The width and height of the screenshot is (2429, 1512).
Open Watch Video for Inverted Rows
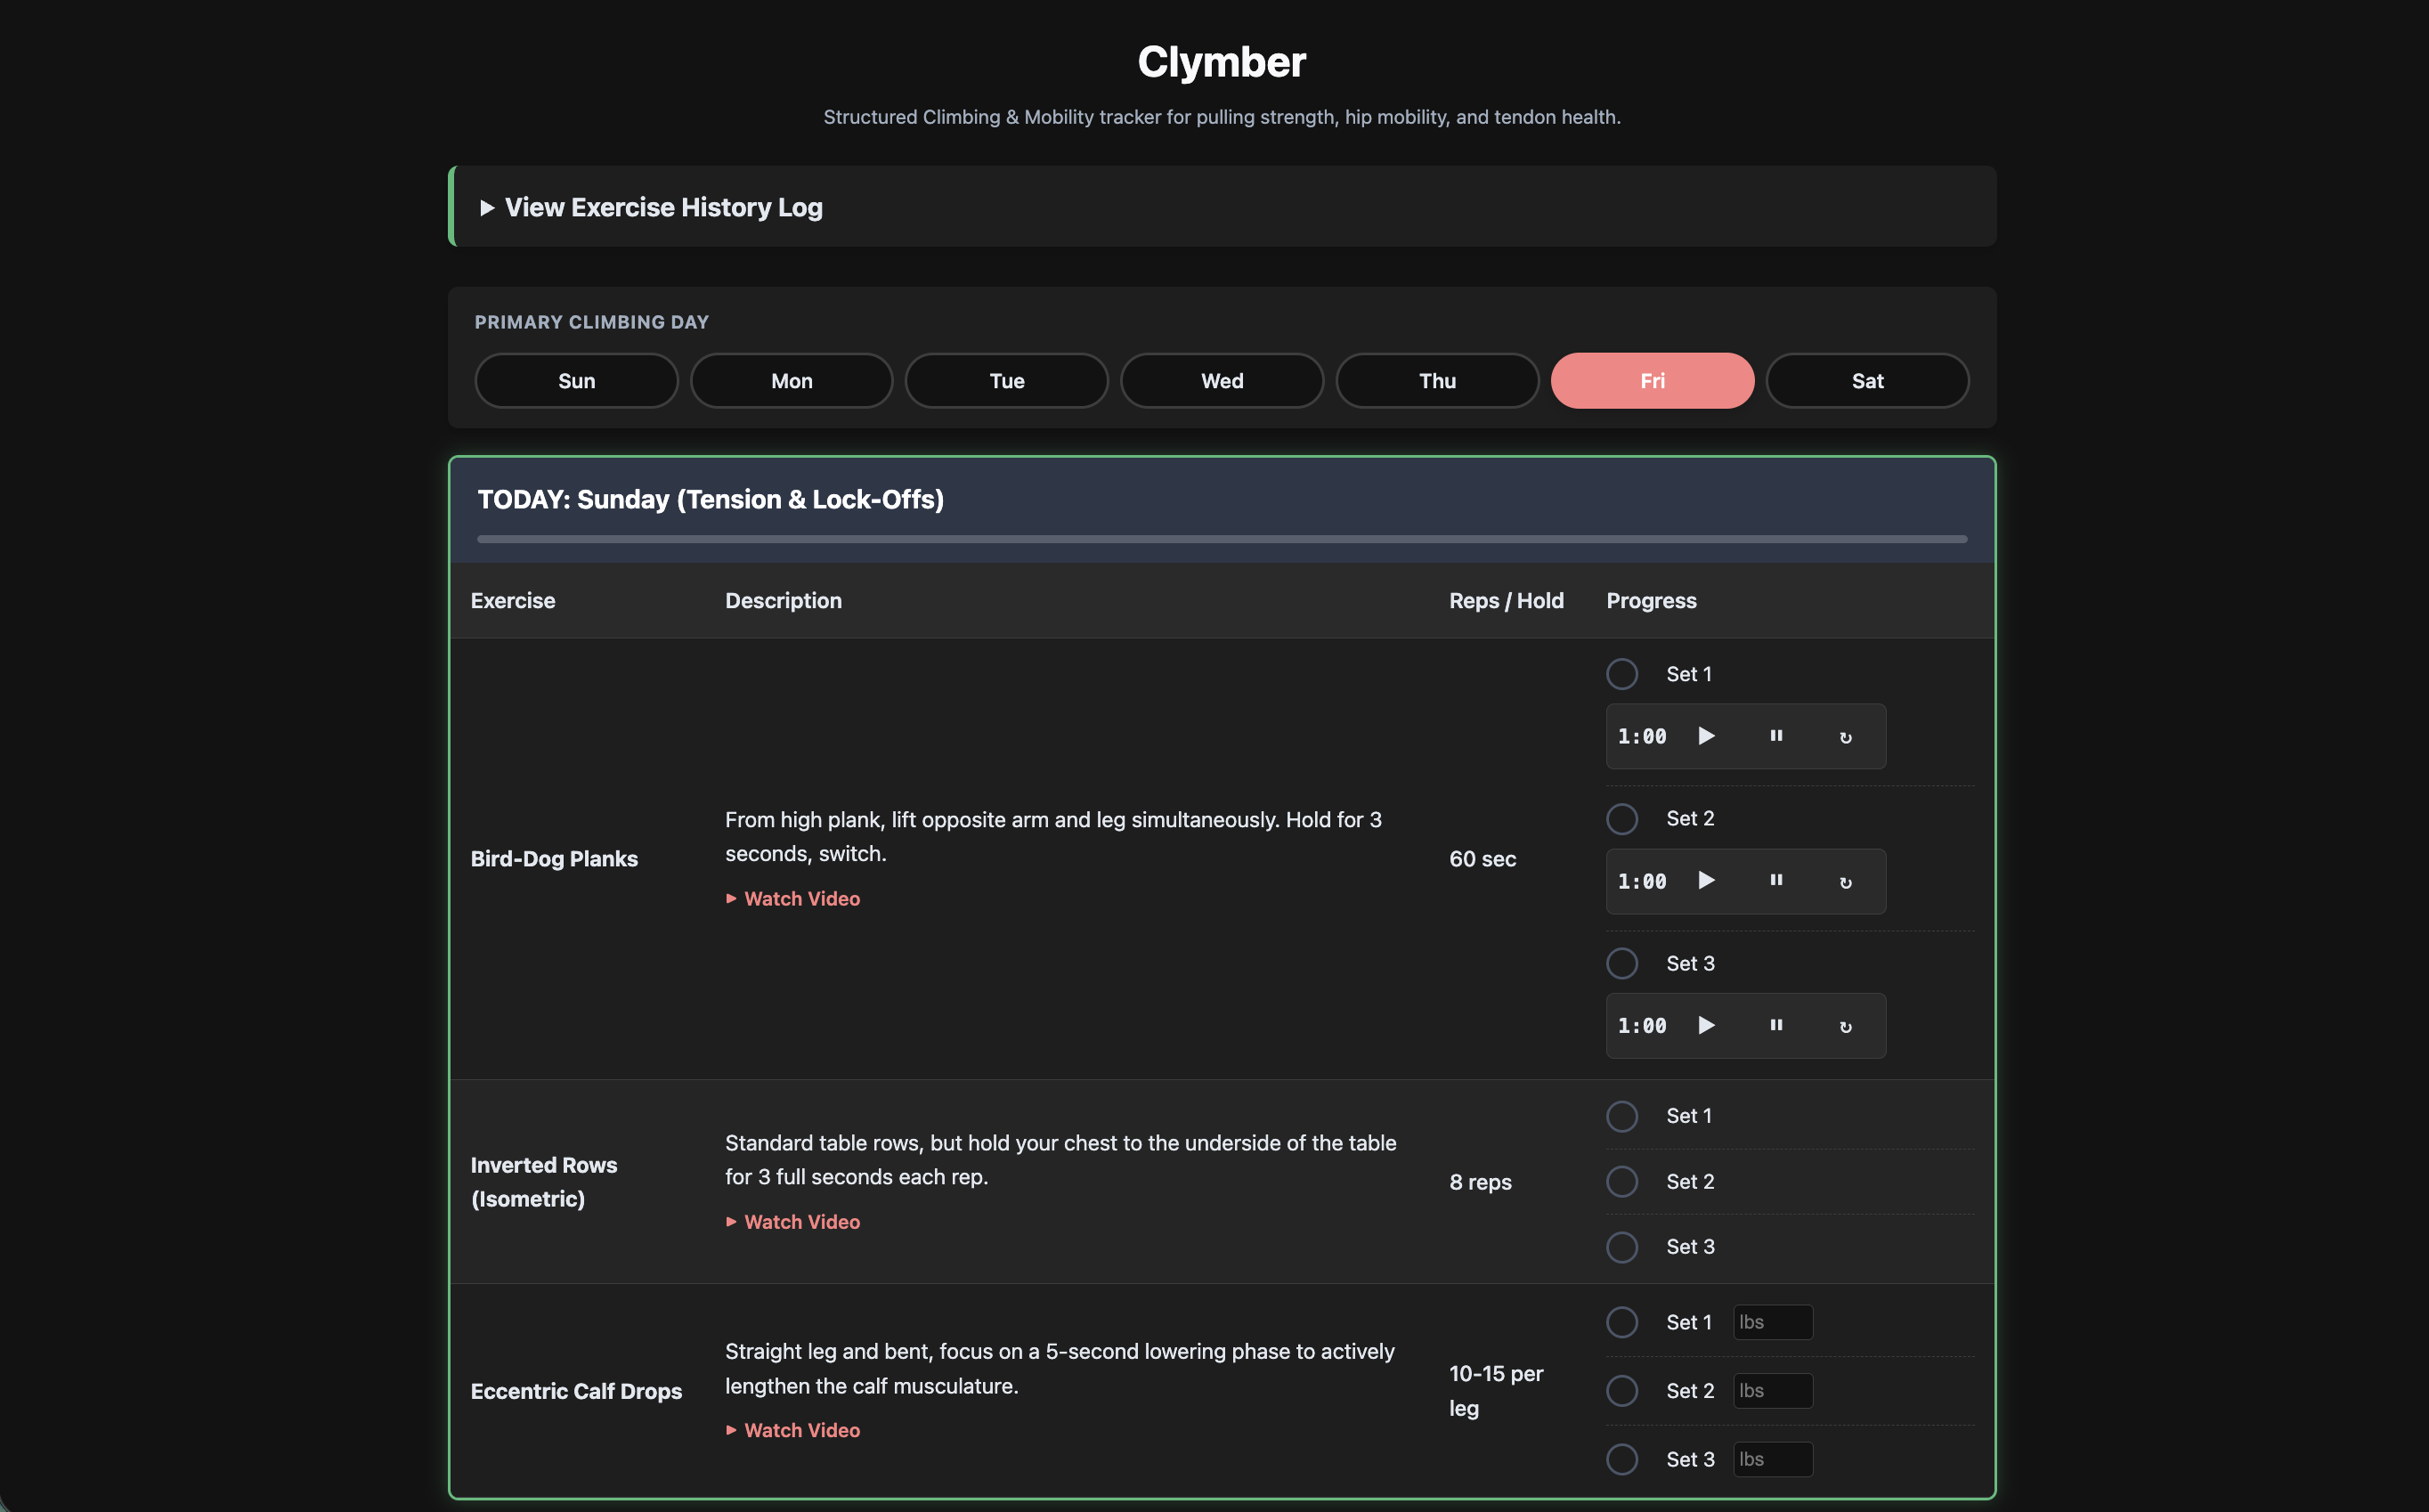click(x=800, y=1221)
